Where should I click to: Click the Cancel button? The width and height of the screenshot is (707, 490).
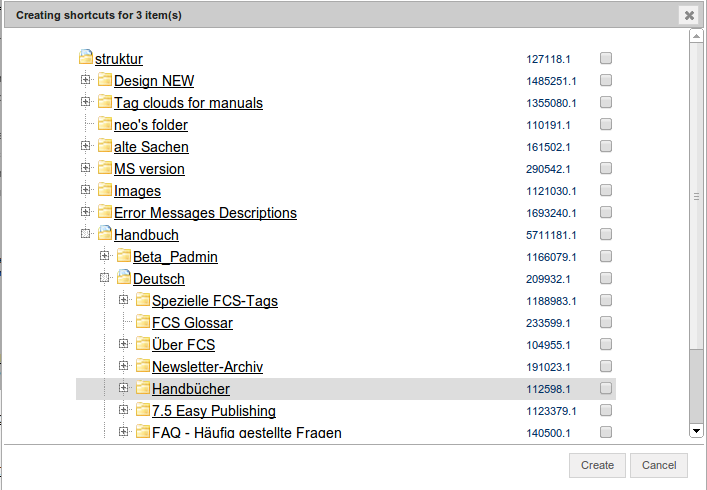[659, 465]
